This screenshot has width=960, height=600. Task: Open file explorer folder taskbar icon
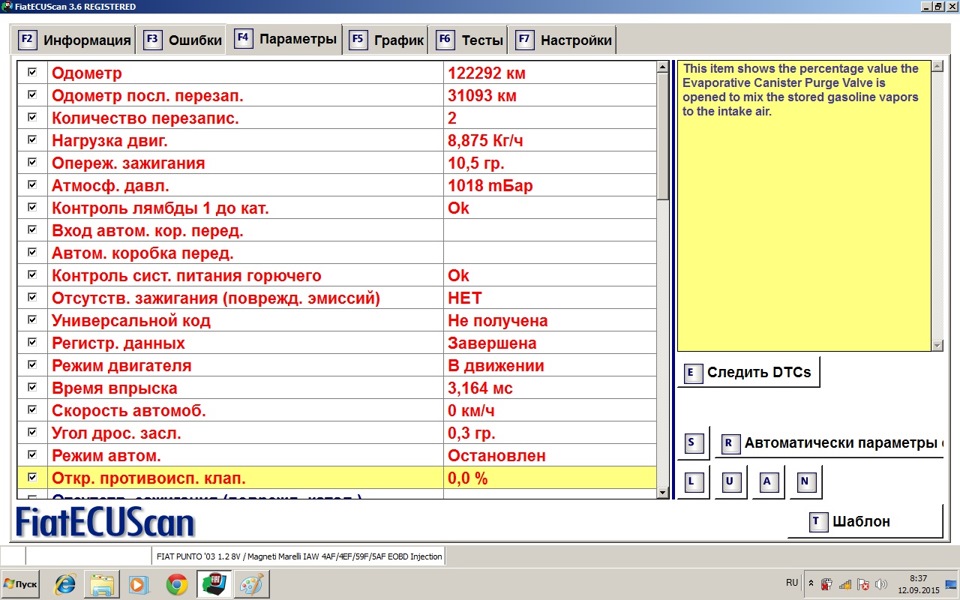[x=101, y=584]
